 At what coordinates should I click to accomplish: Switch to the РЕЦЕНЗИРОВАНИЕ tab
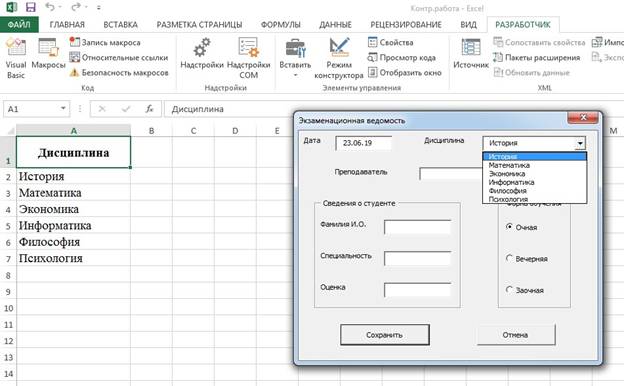pyautogui.click(x=406, y=25)
